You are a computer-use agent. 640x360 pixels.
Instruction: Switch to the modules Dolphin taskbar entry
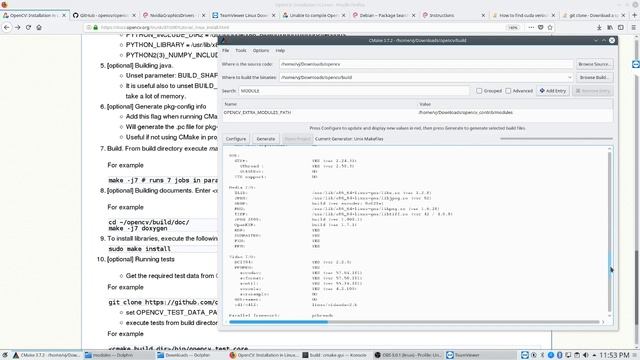[119, 355]
